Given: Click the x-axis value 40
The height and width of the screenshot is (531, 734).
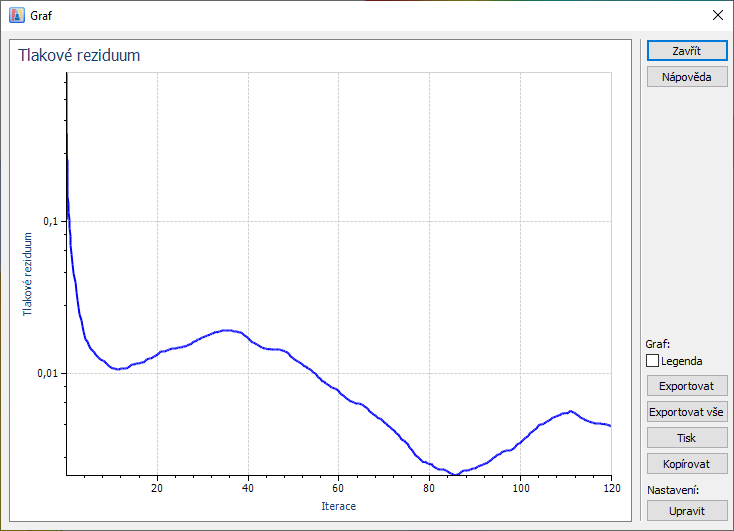Looking at the screenshot, I should [x=248, y=488].
